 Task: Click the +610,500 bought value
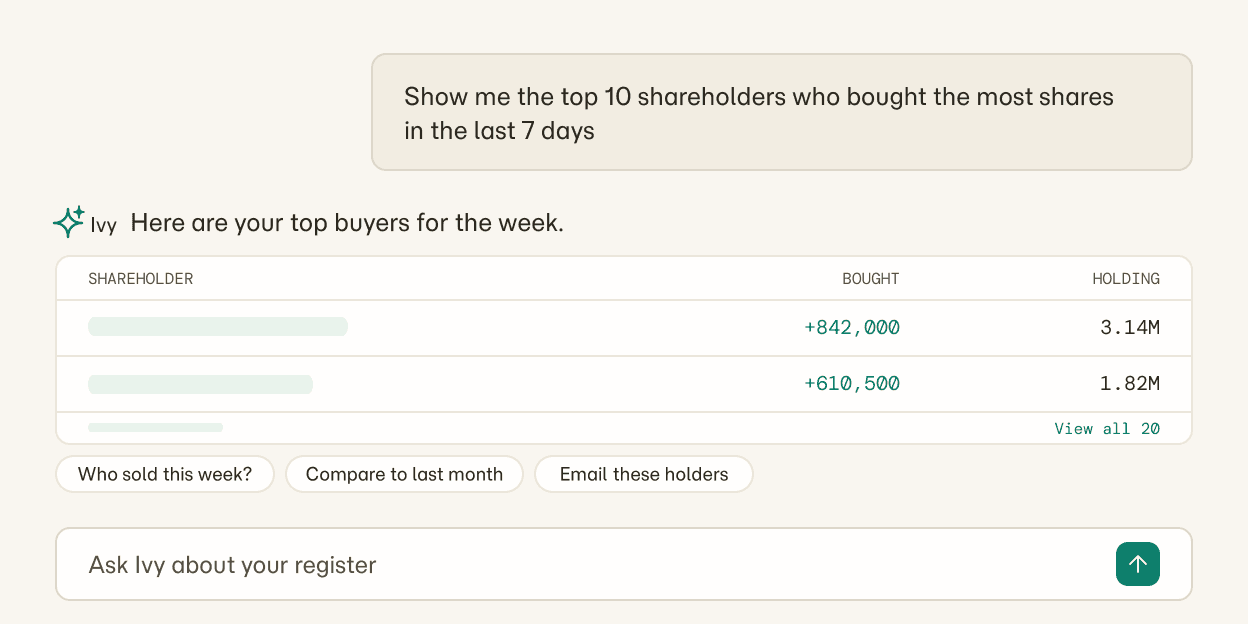pos(852,383)
